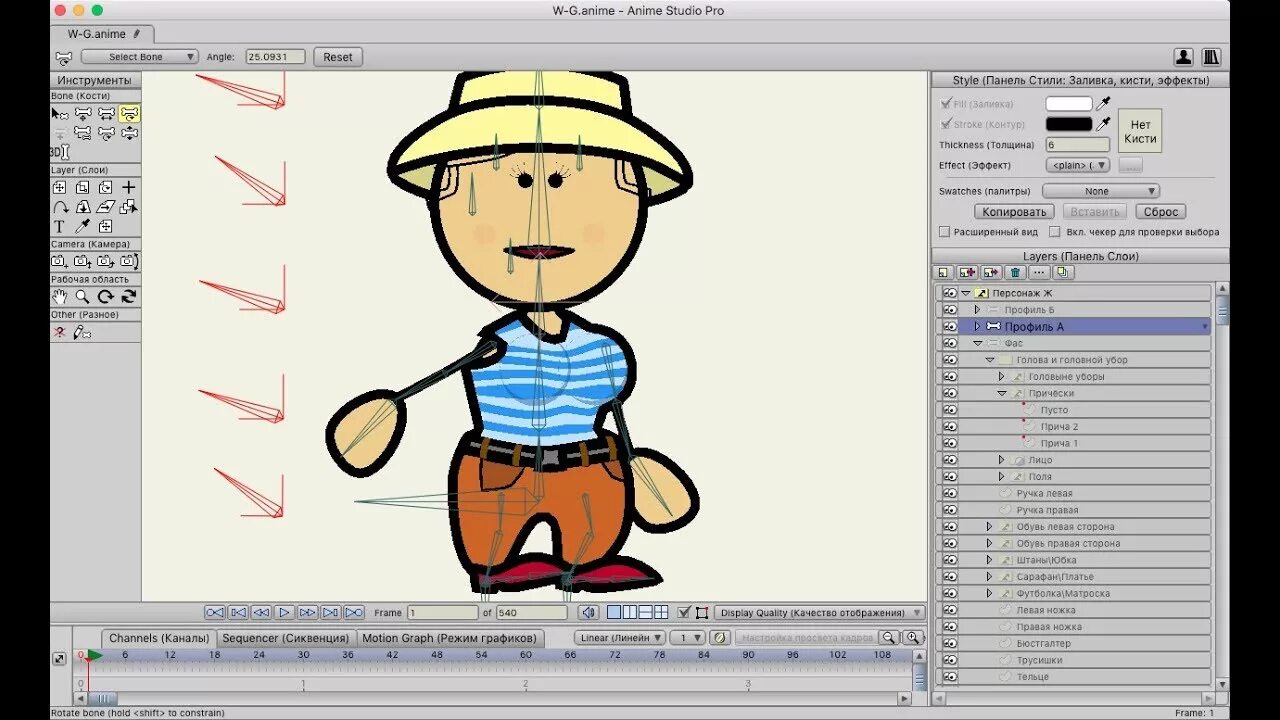Toggle audio mute speaker icon
The image size is (1280, 720).
pyautogui.click(x=589, y=612)
